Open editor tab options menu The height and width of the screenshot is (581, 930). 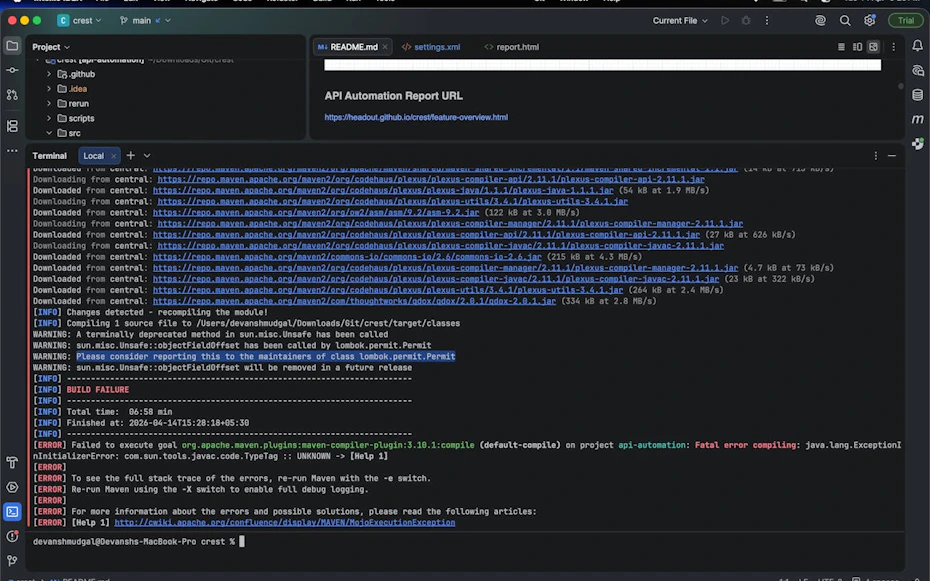point(894,47)
